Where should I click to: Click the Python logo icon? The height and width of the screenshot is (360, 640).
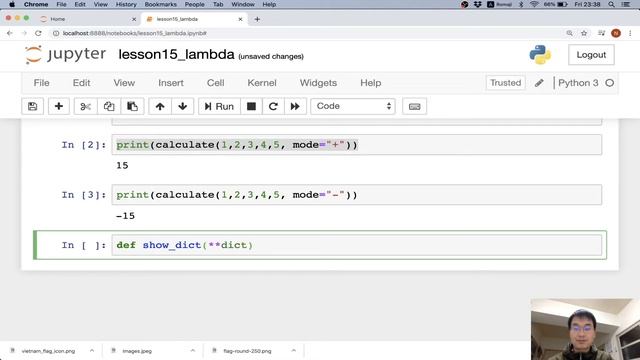(x=540, y=55)
